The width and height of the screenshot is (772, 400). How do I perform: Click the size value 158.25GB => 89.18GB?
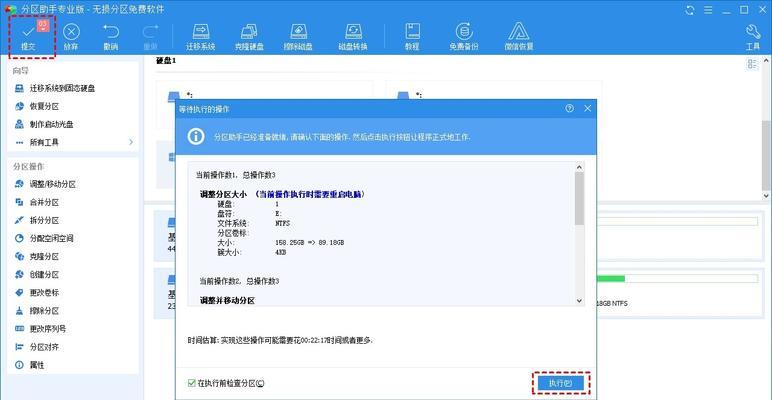[310, 243]
